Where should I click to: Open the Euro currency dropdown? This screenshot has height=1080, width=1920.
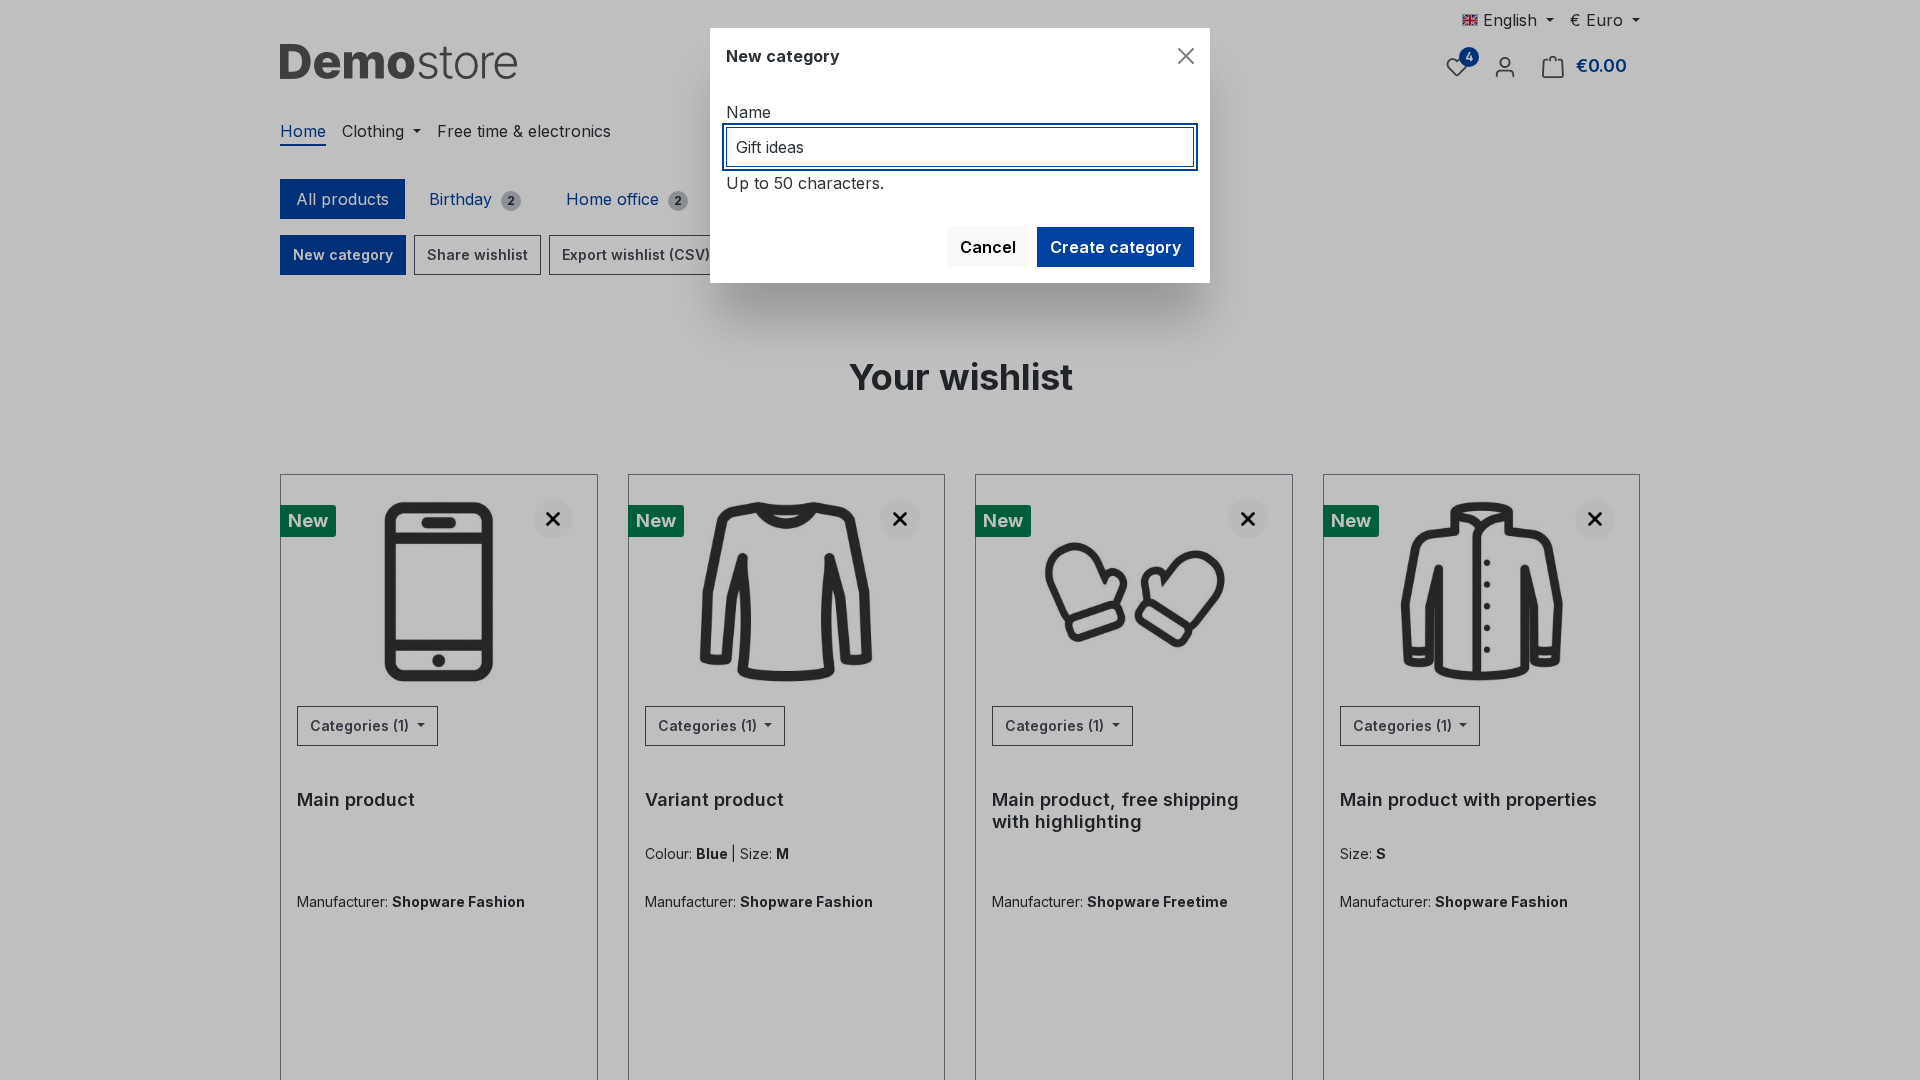[1604, 20]
